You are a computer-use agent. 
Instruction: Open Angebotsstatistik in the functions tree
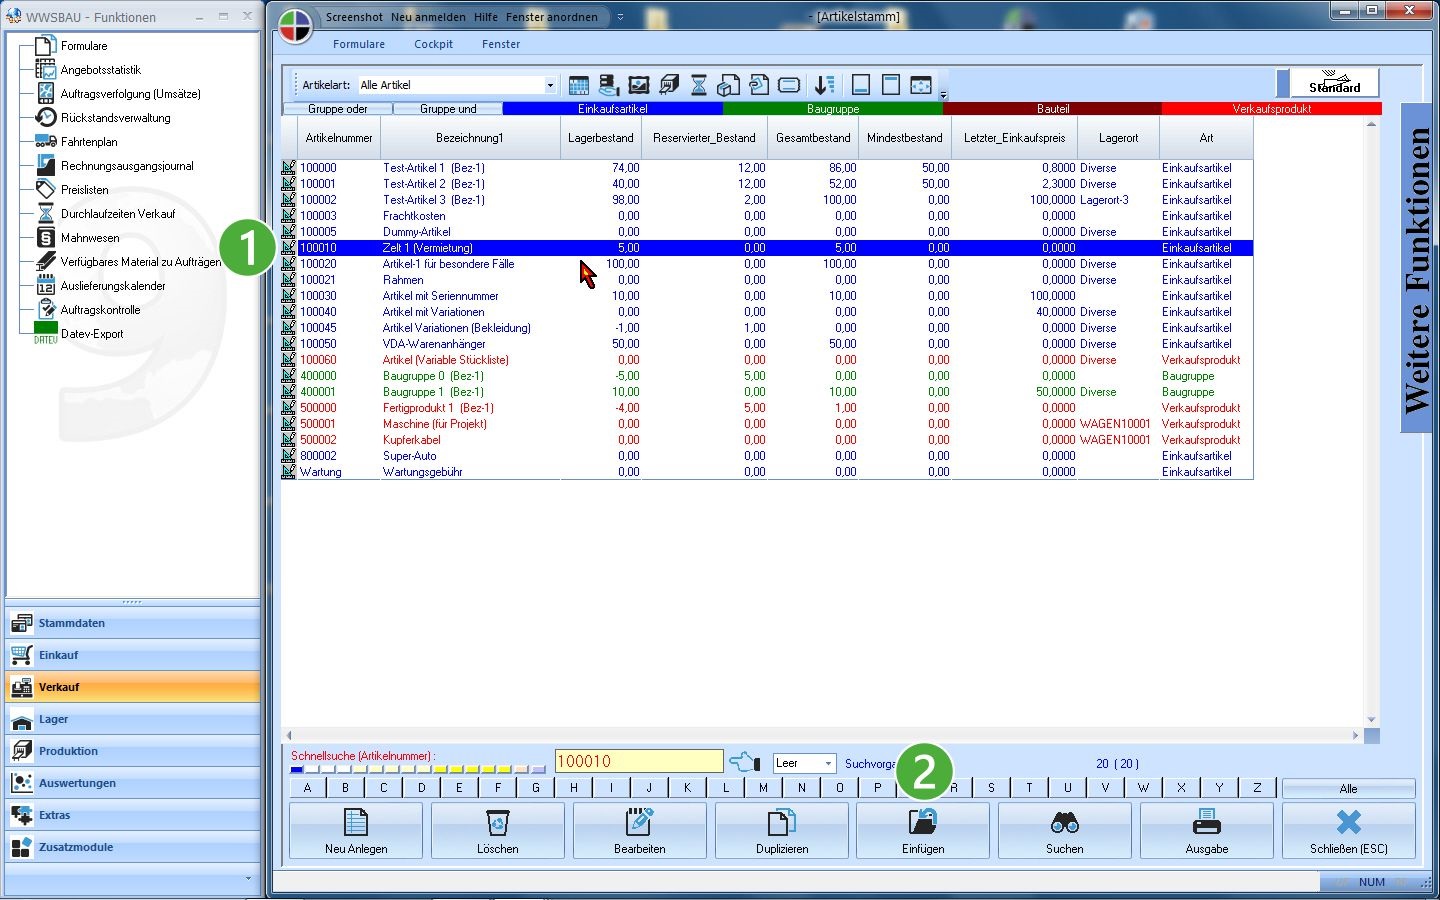100,70
